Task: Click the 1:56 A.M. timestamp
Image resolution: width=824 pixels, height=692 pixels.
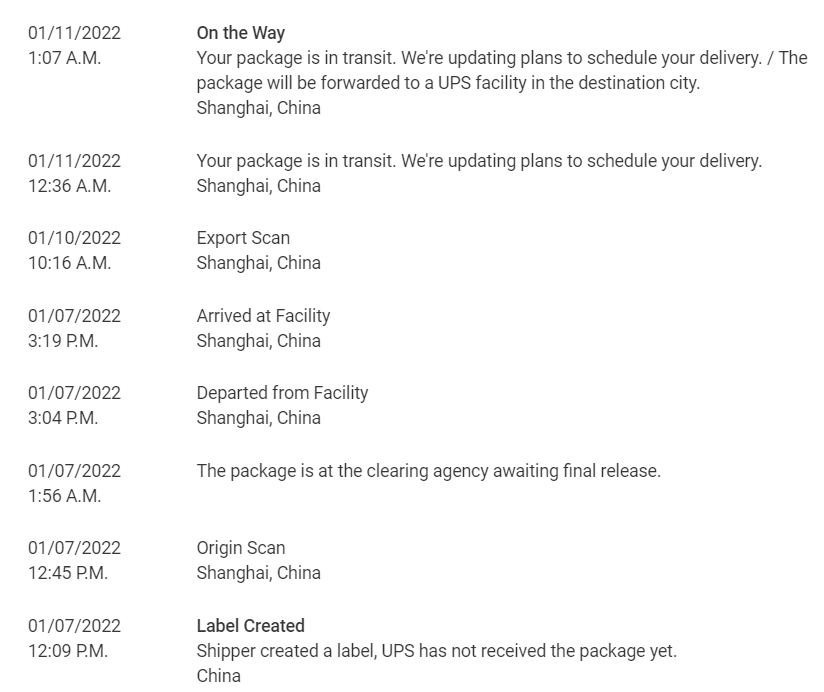Action: point(64,496)
